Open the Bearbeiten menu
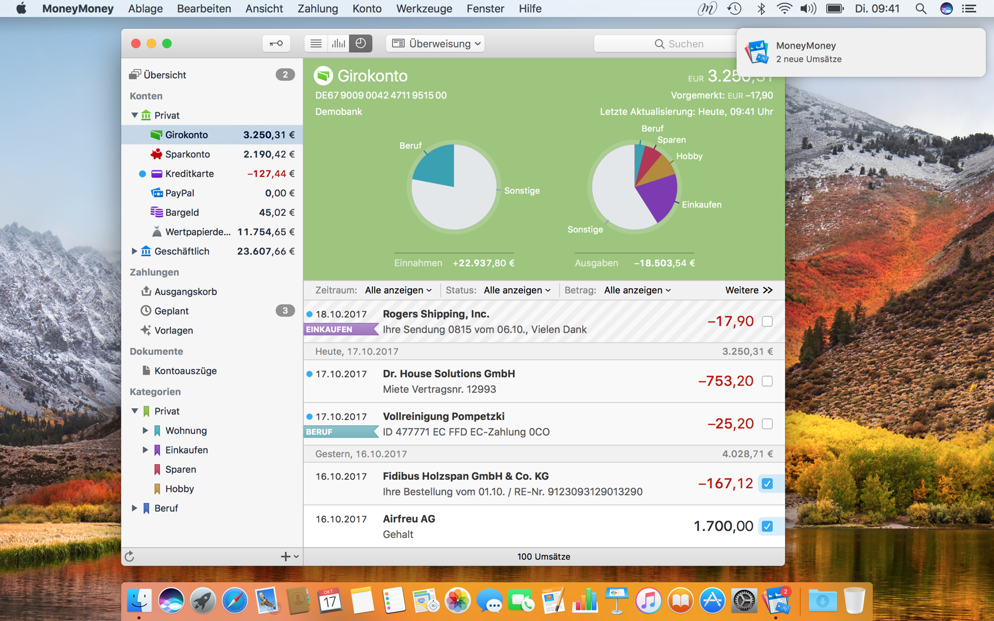Screen dimensions: 994x621 point(204,9)
